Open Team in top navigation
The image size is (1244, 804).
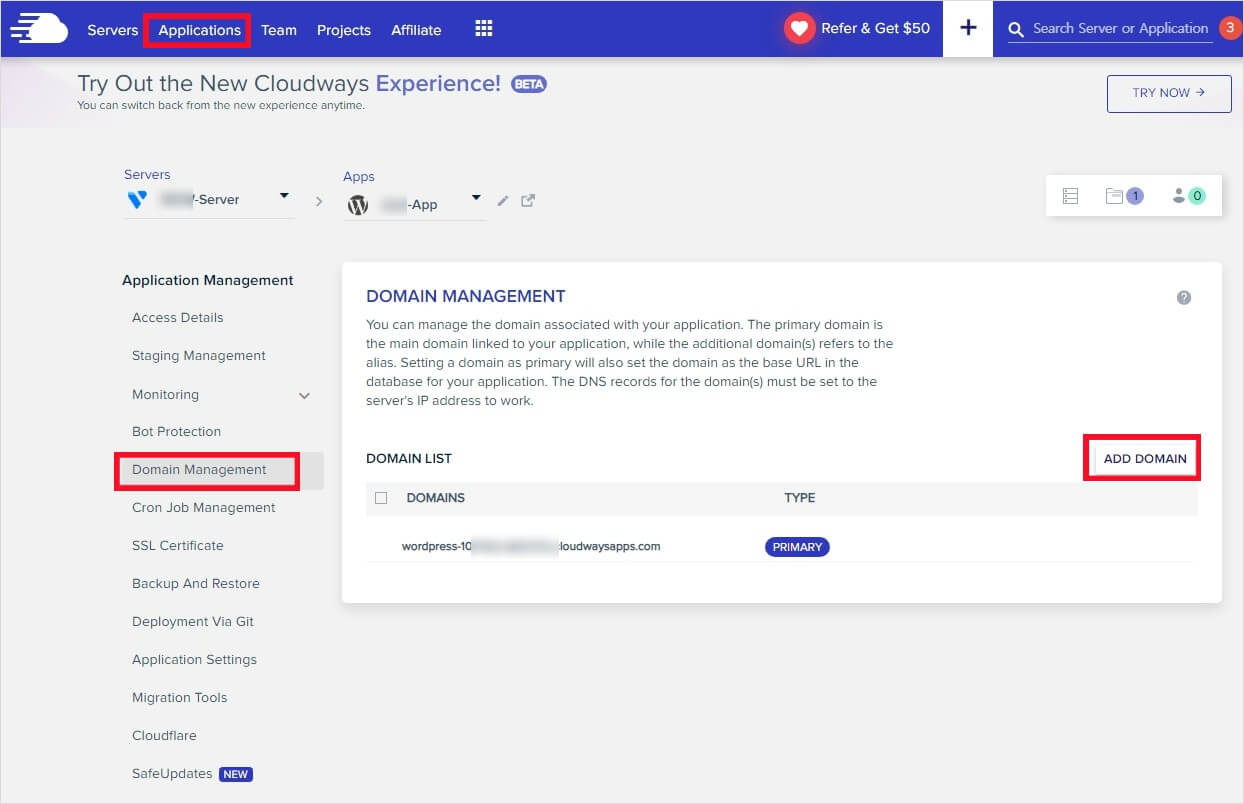(x=279, y=30)
